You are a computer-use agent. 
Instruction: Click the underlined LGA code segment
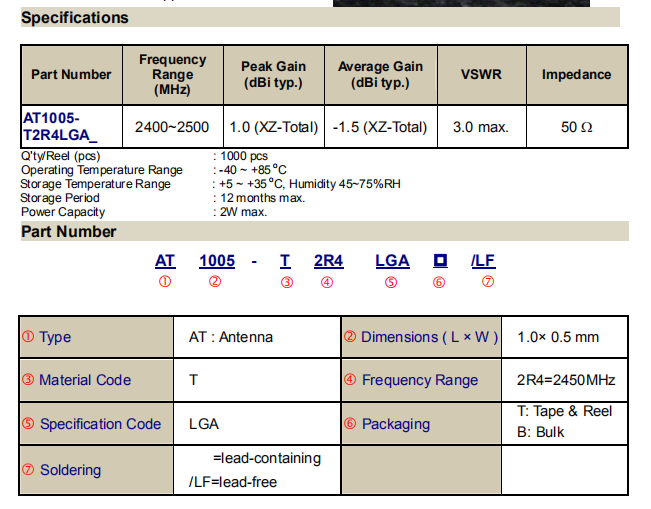392,261
